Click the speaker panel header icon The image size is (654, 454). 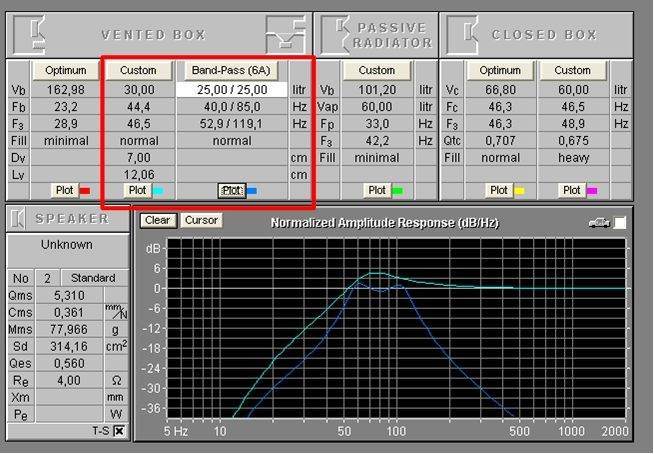coord(20,218)
